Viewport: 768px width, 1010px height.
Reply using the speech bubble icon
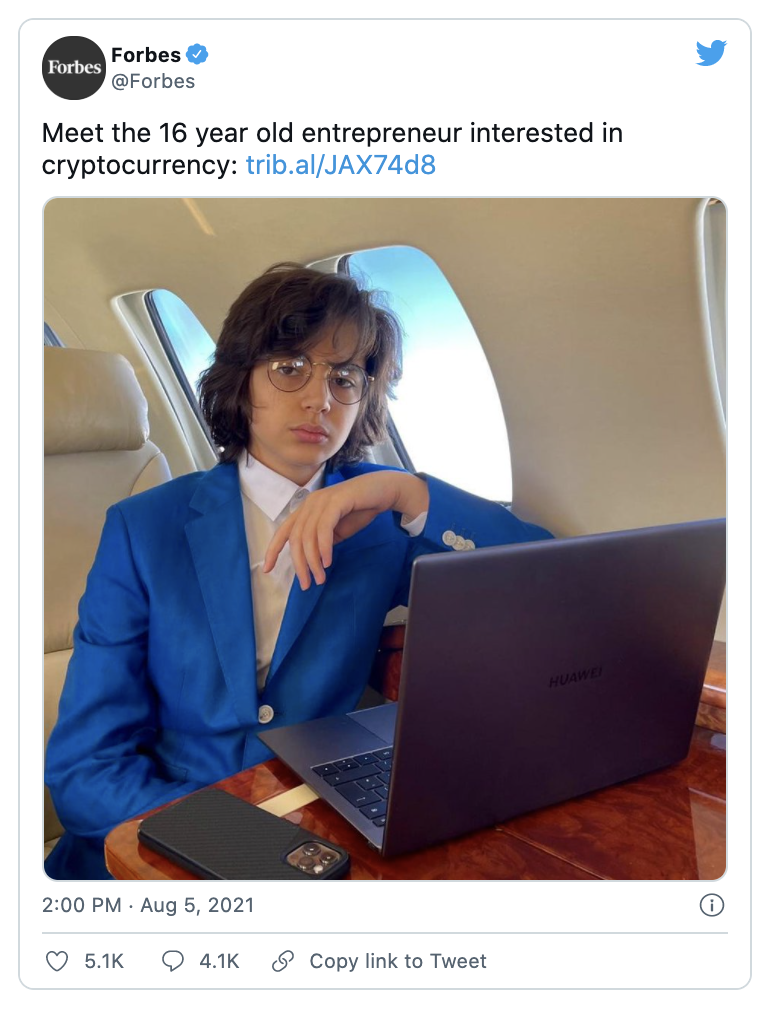(x=172, y=961)
